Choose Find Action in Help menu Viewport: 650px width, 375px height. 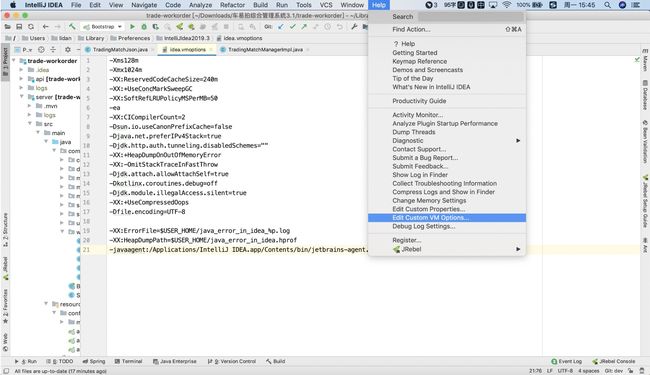click(x=447, y=29)
